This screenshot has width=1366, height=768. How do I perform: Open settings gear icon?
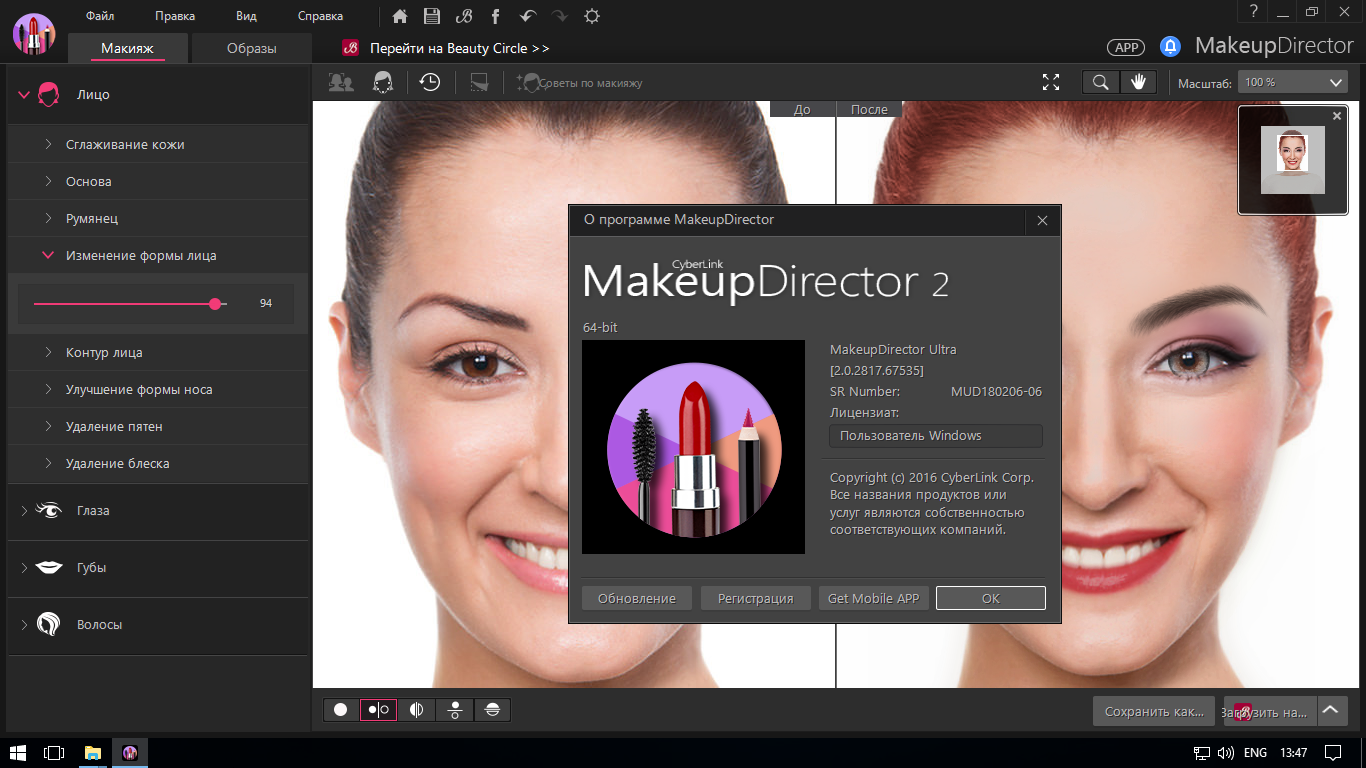[592, 16]
